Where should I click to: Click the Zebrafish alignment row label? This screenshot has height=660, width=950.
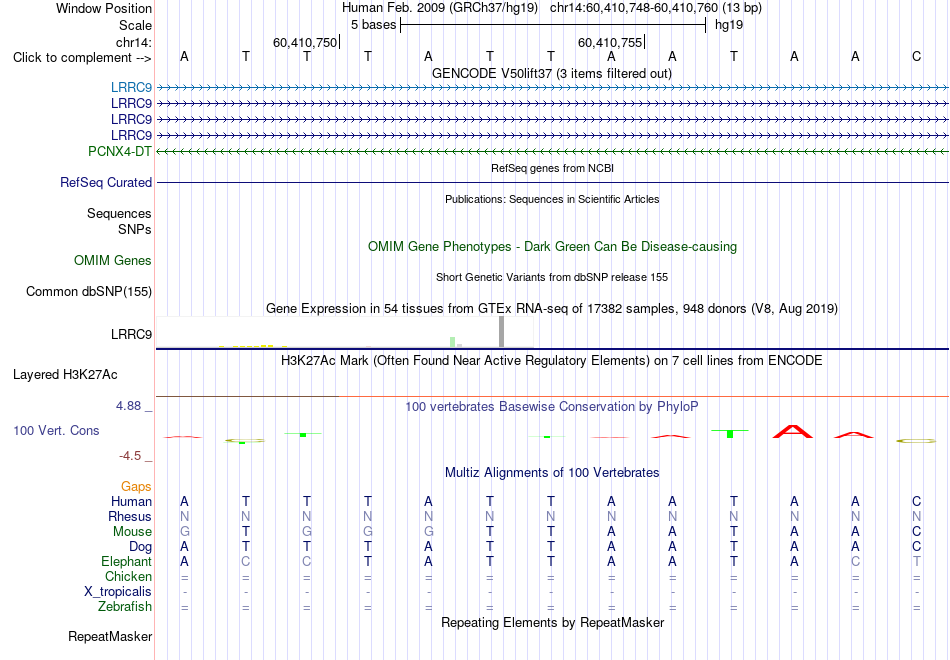click(x=125, y=607)
